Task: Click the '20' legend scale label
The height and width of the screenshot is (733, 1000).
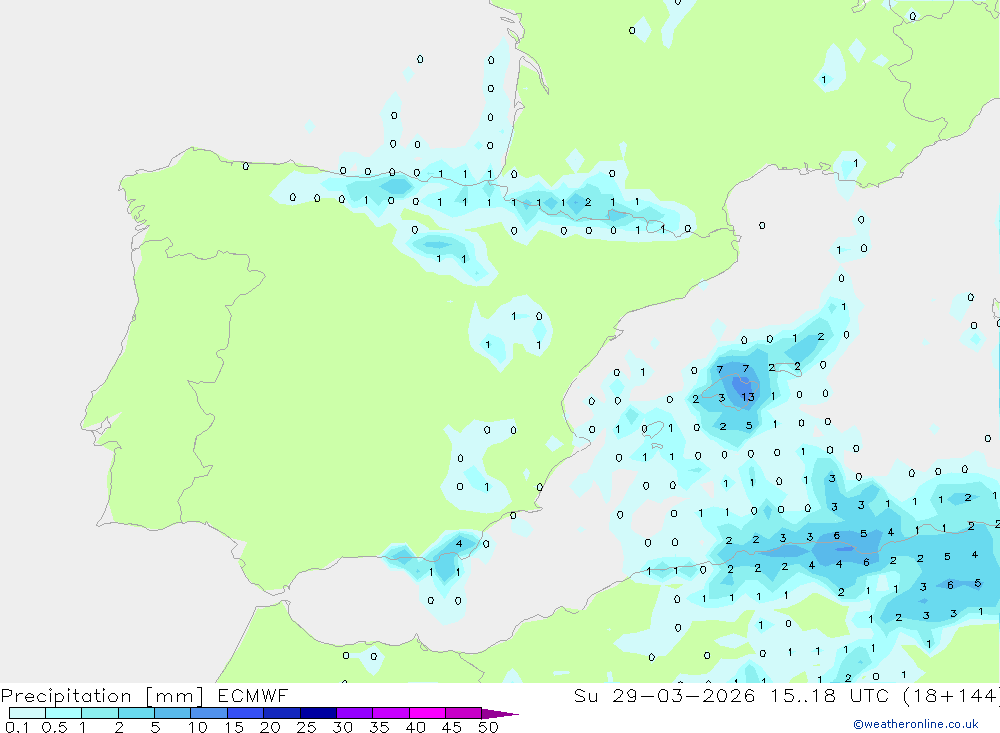Action: click(x=270, y=727)
